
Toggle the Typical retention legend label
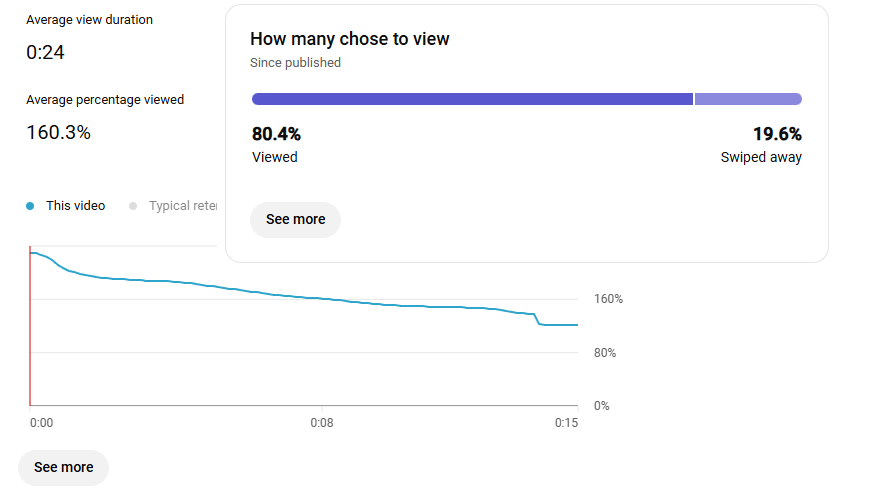coord(183,206)
